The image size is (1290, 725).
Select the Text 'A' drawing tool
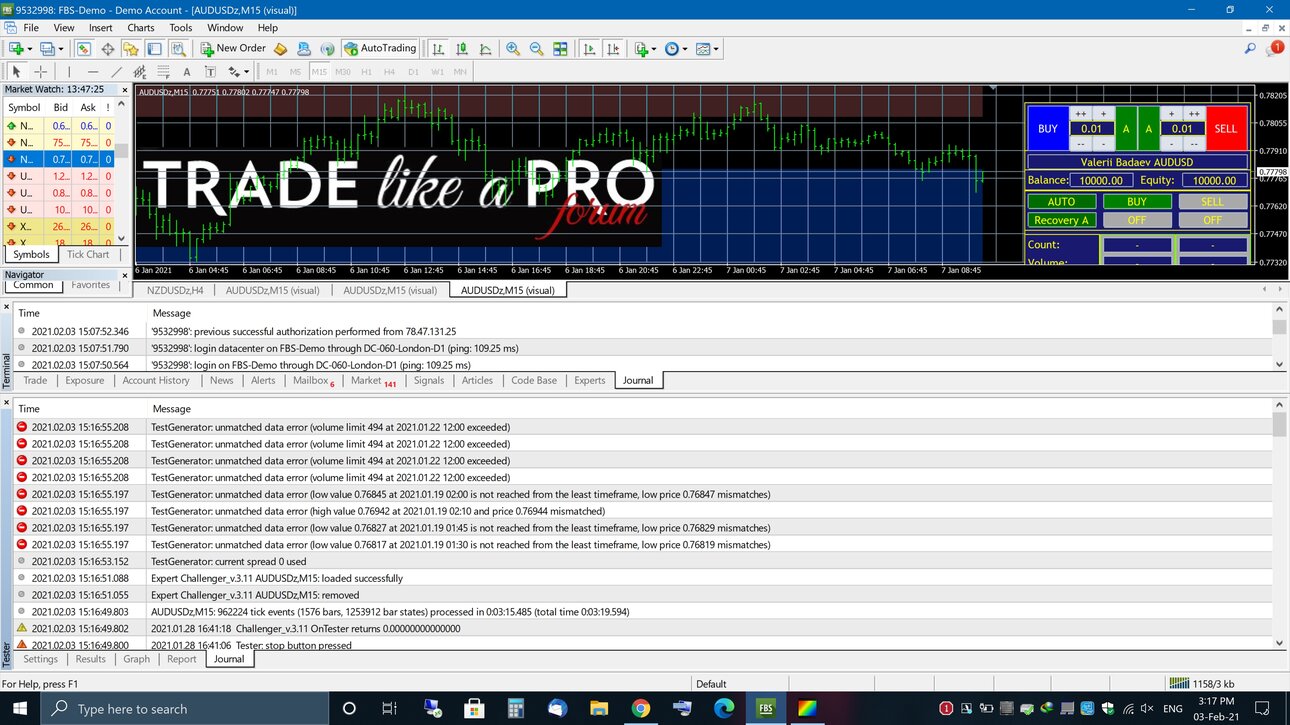[187, 72]
